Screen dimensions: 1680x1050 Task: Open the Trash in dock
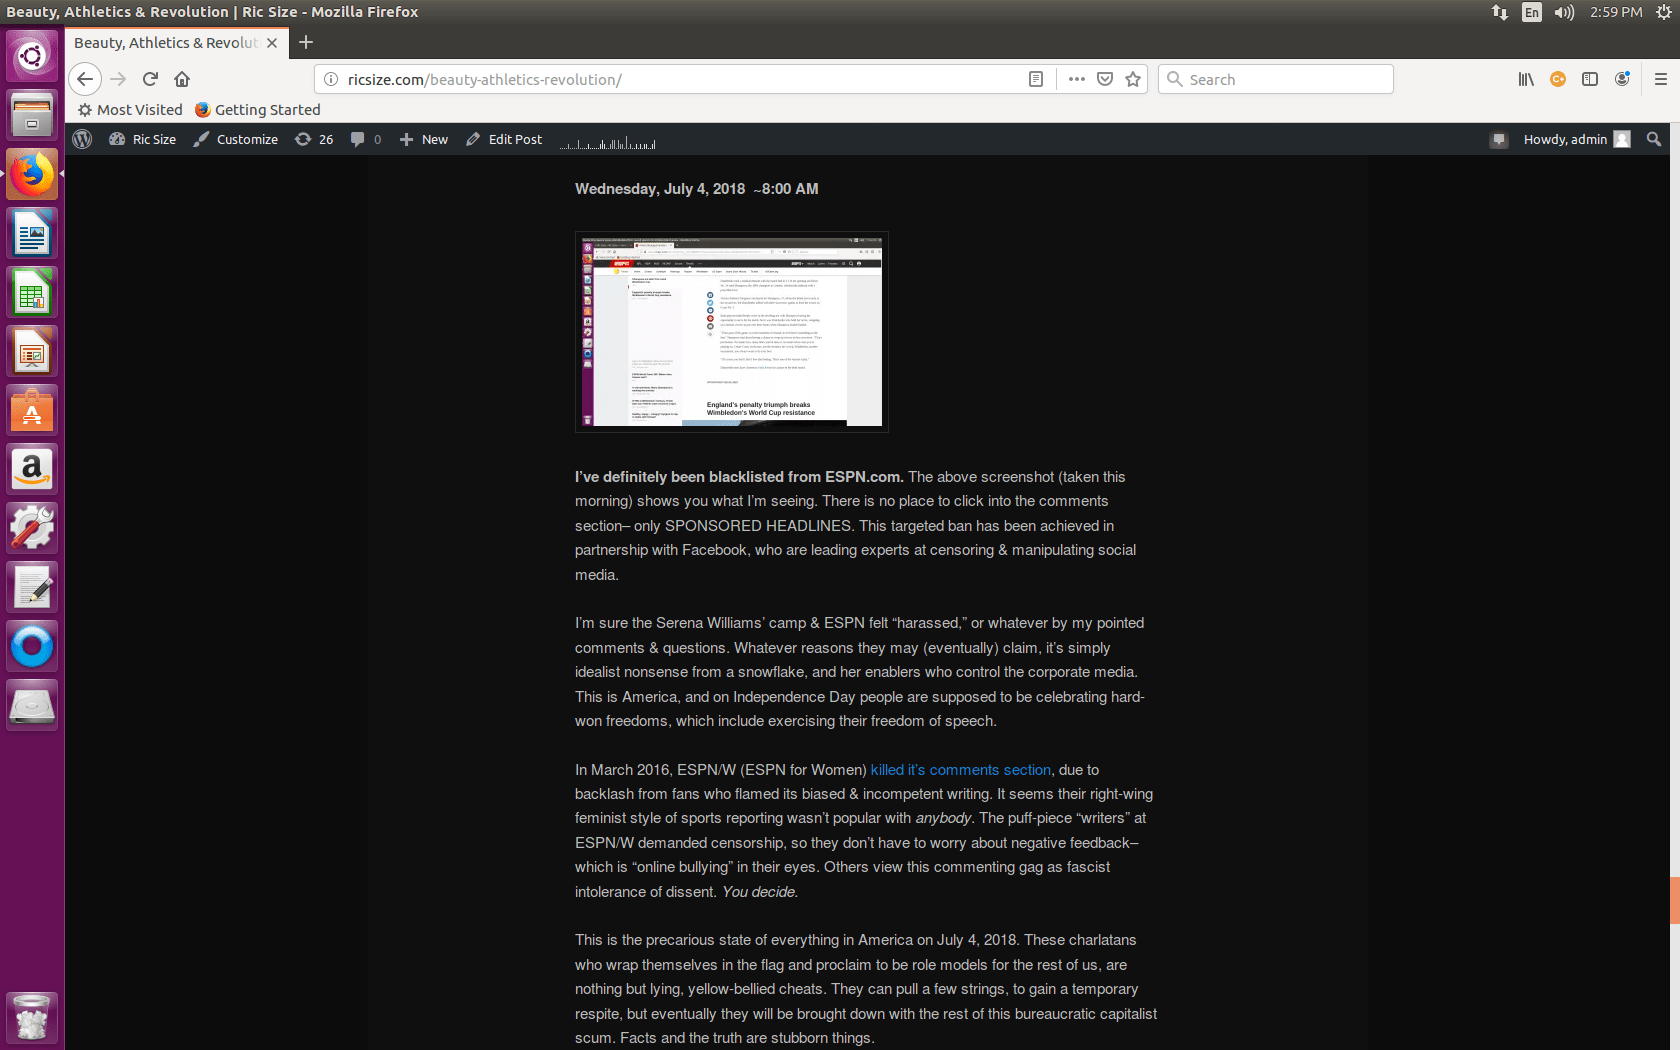coord(32,1017)
